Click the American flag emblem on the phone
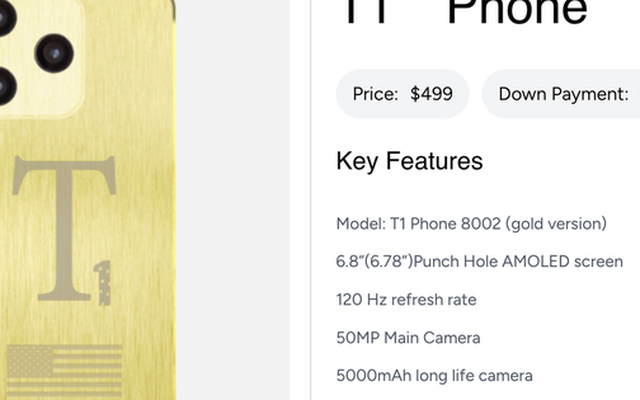 (65, 371)
